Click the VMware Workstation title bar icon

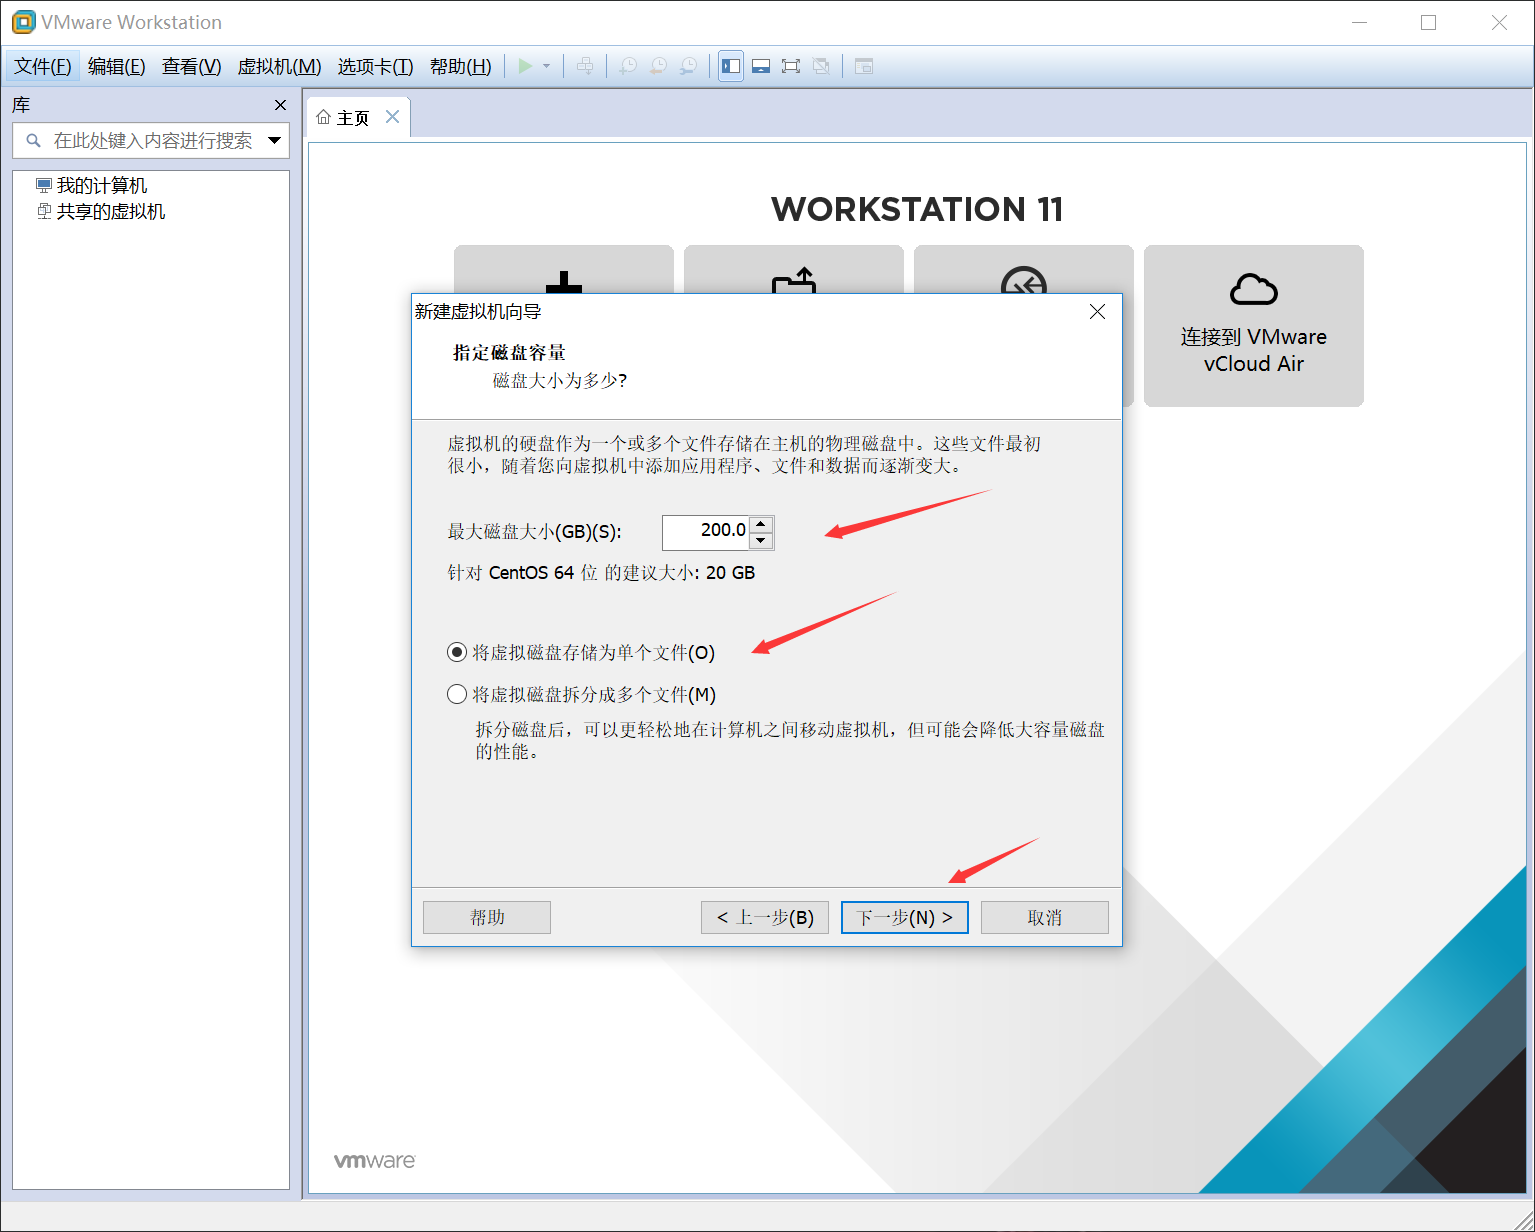(23, 22)
